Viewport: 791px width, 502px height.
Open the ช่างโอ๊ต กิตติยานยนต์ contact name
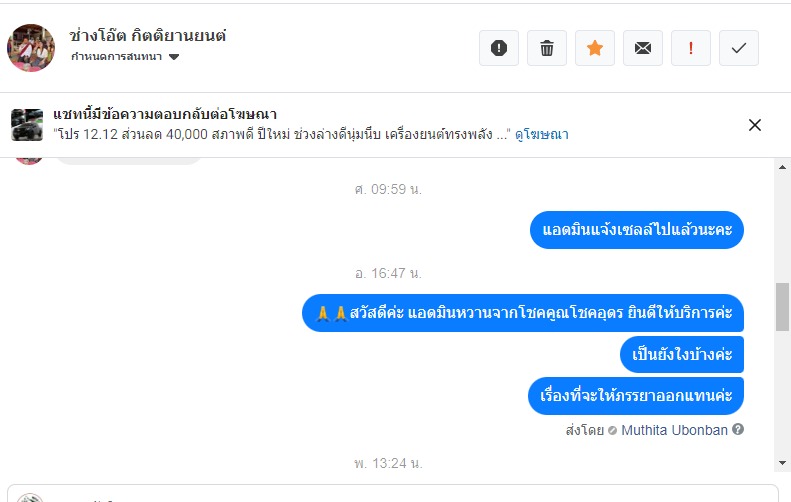(x=148, y=35)
